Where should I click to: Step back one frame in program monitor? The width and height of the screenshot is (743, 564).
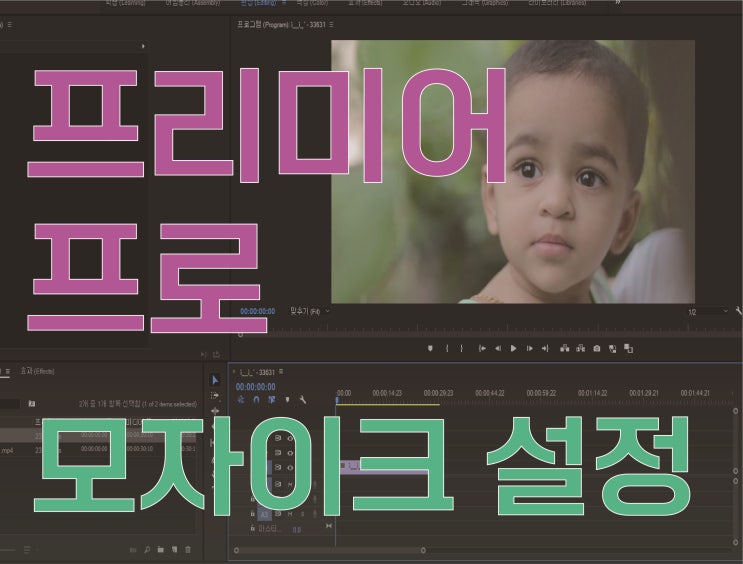click(498, 348)
